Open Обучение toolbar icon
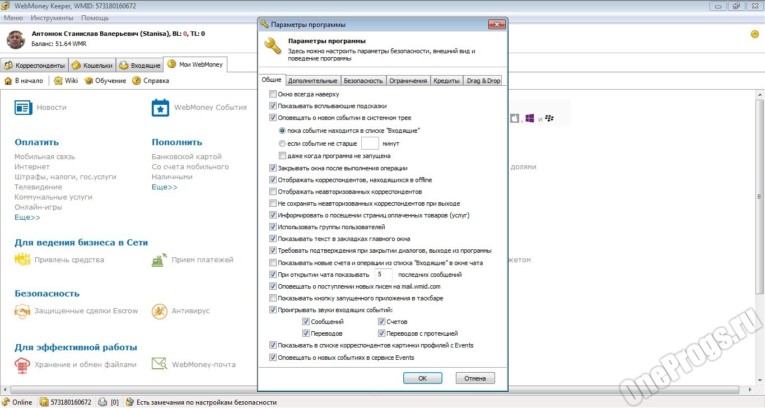The image size is (765, 408). pos(89,81)
